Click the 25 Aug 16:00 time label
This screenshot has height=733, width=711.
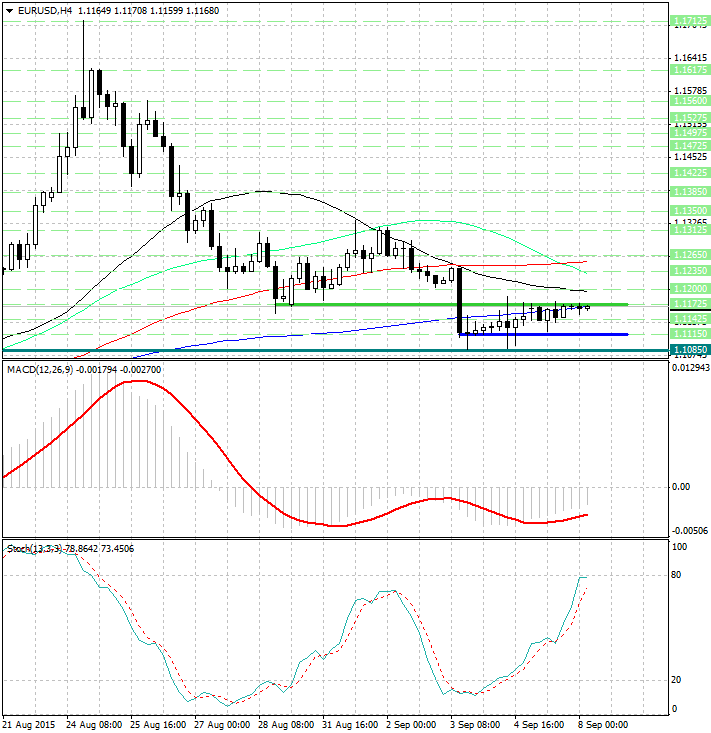(x=158, y=725)
